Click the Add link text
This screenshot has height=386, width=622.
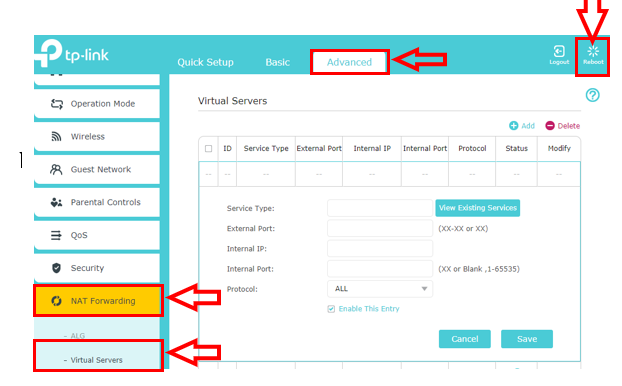point(528,126)
